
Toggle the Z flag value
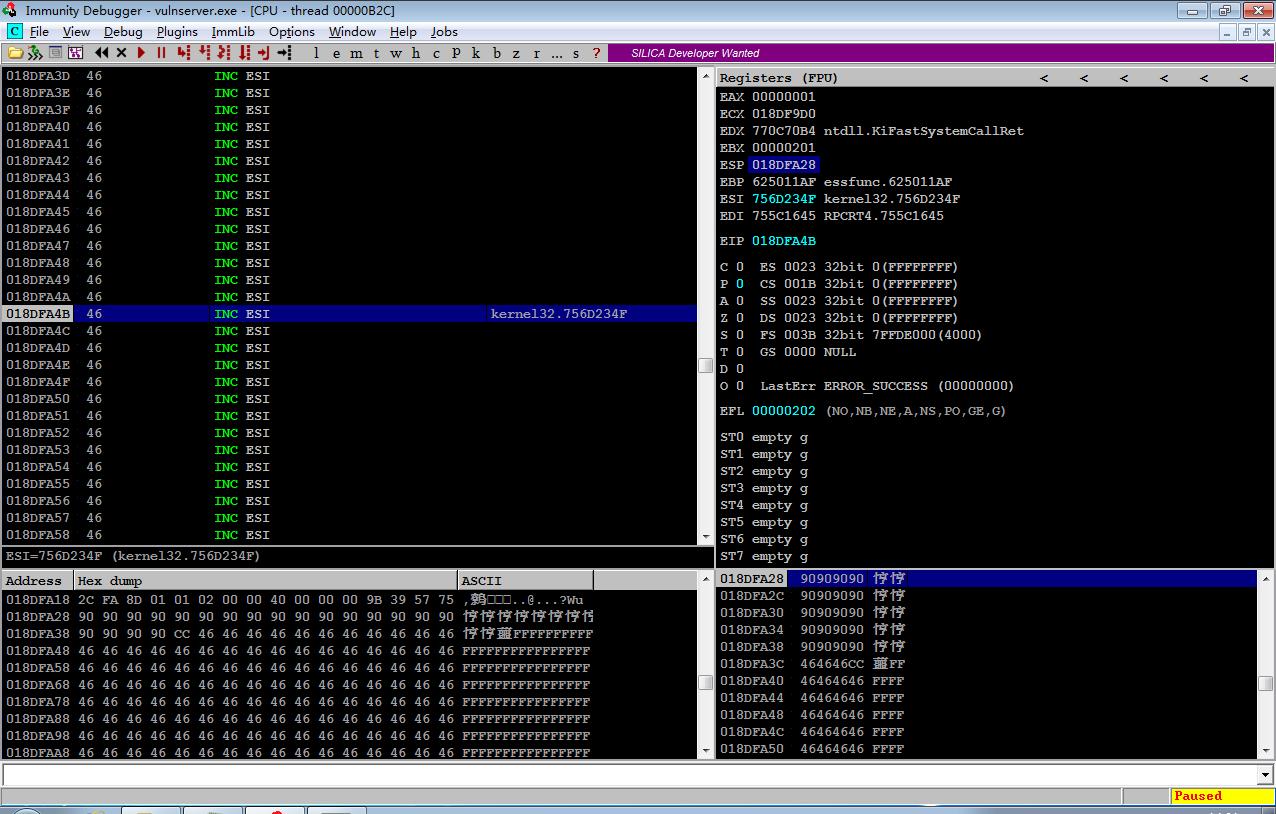(740, 318)
